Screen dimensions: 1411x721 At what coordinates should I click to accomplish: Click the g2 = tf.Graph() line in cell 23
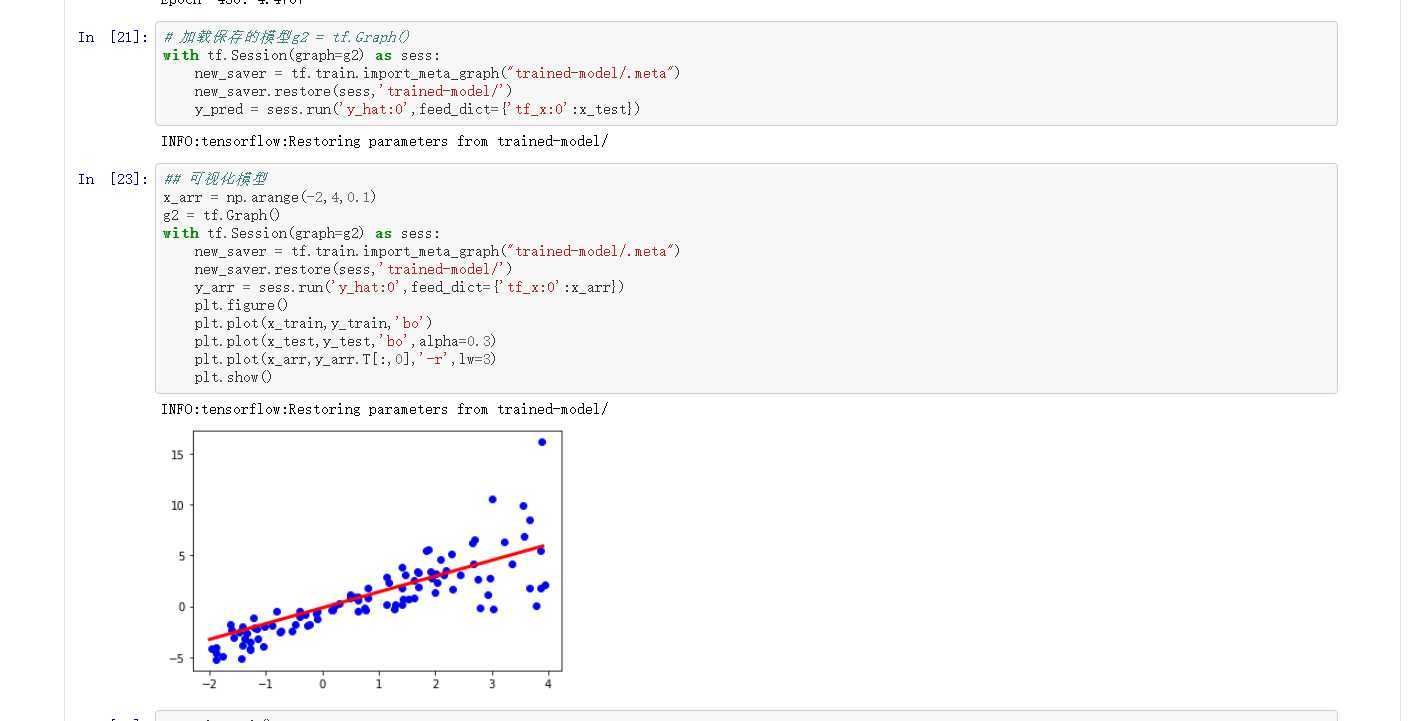pos(222,215)
